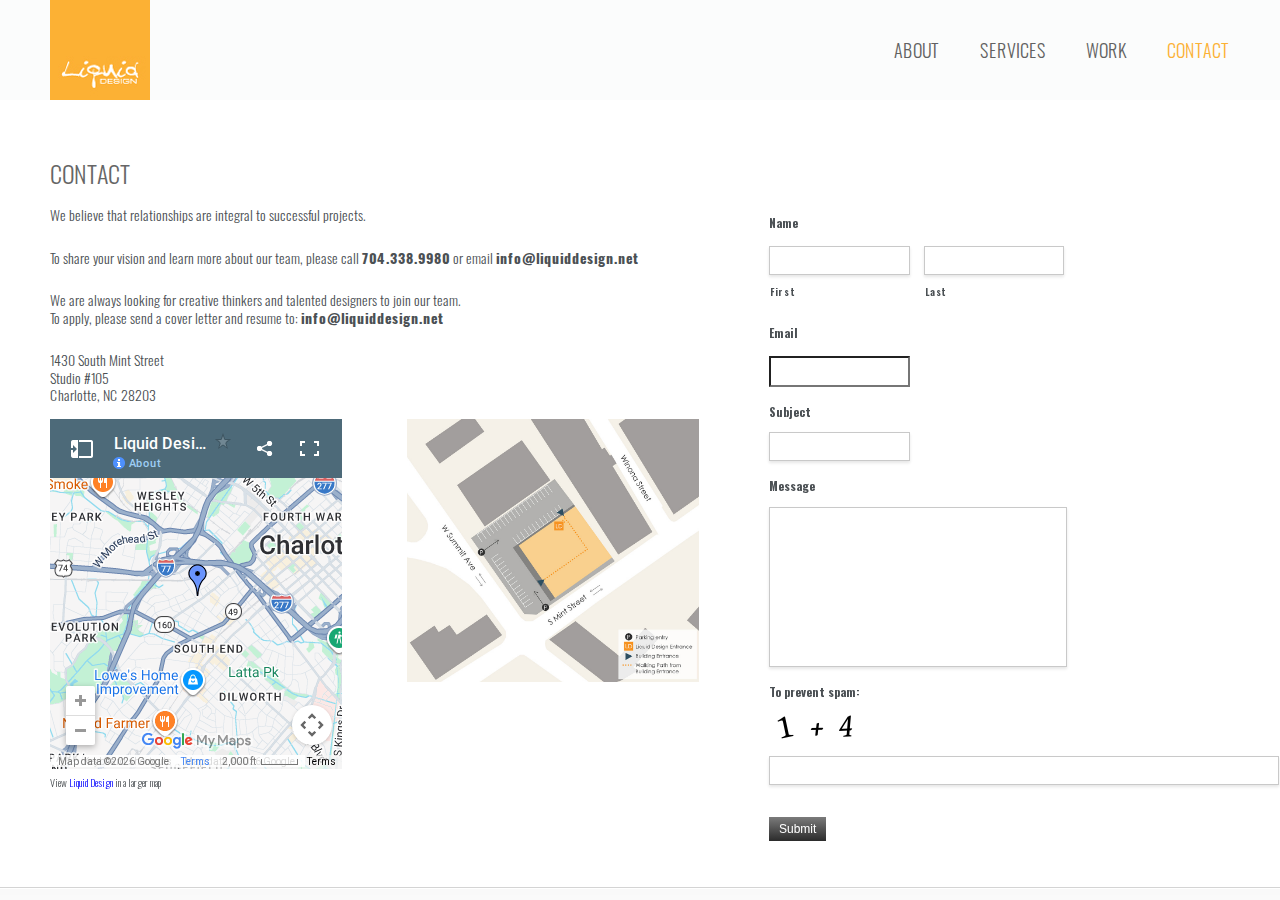The width and height of the screenshot is (1280, 900).
Task: Click the map pan control
Action: (312, 725)
